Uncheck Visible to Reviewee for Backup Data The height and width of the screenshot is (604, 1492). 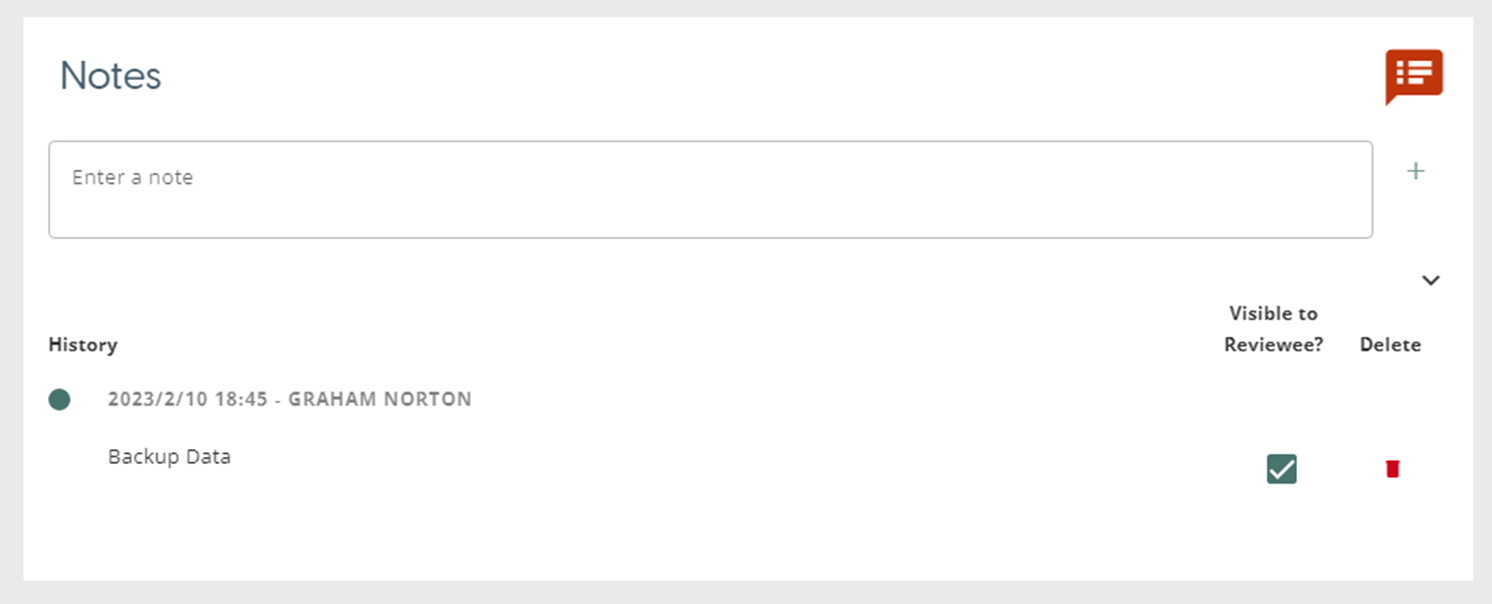(1281, 468)
